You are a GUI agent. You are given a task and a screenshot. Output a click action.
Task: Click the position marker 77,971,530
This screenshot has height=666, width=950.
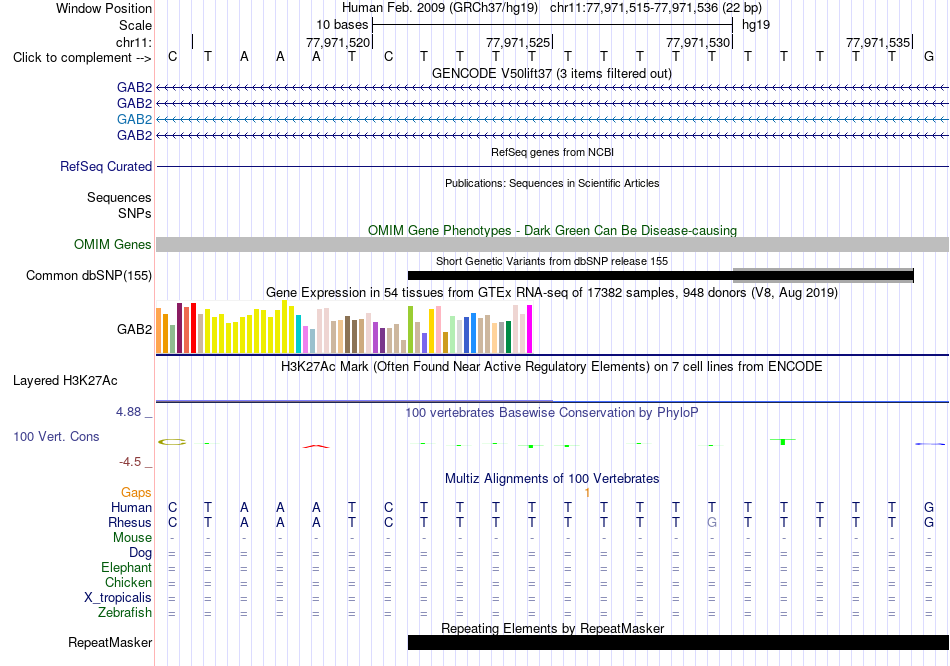pyautogui.click(x=698, y=42)
